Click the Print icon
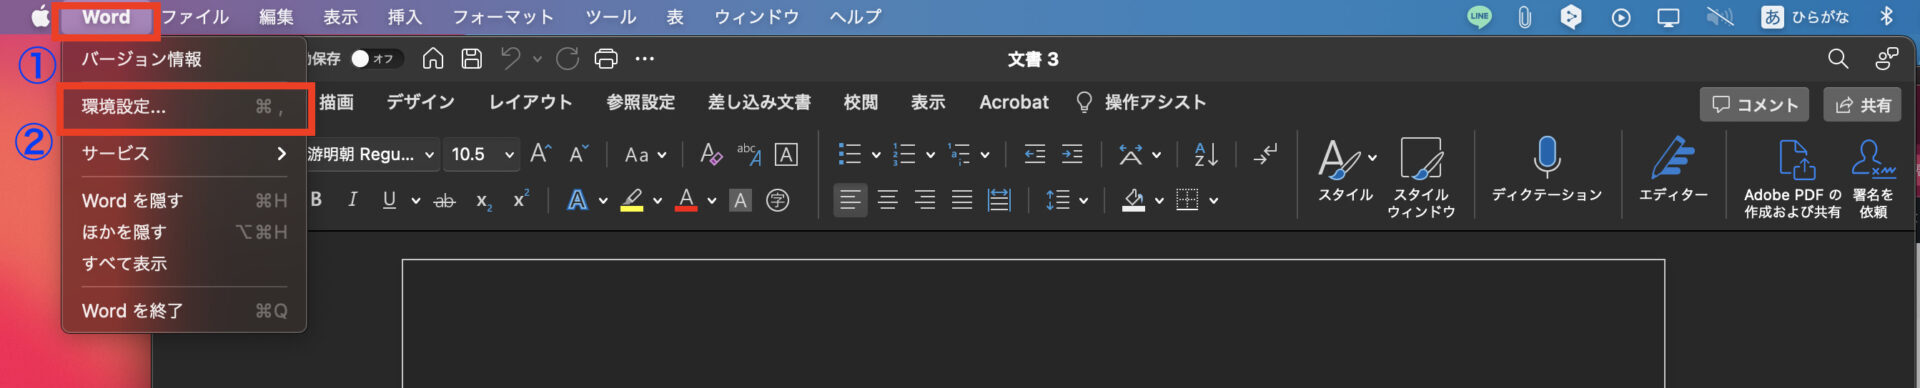Image resolution: width=1920 pixels, height=388 pixels. pyautogui.click(x=606, y=59)
